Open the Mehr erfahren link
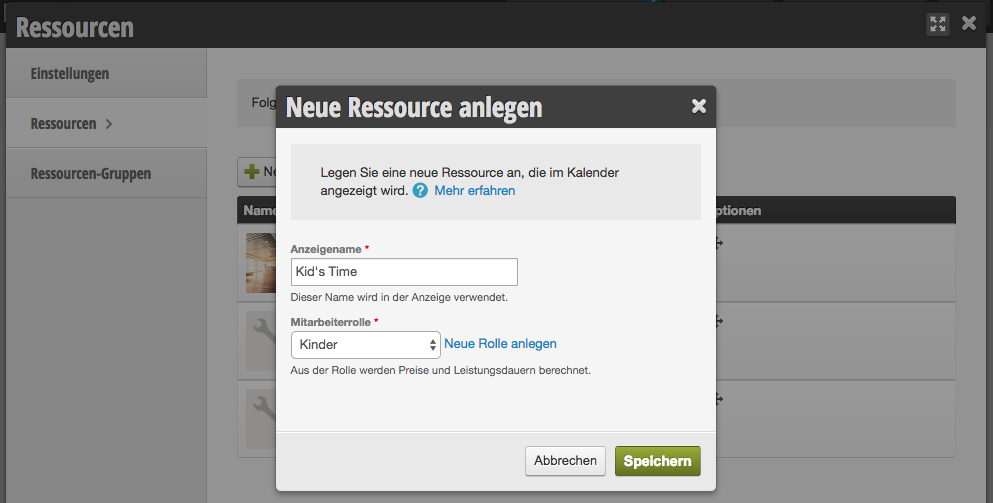993x503 pixels. tap(474, 191)
